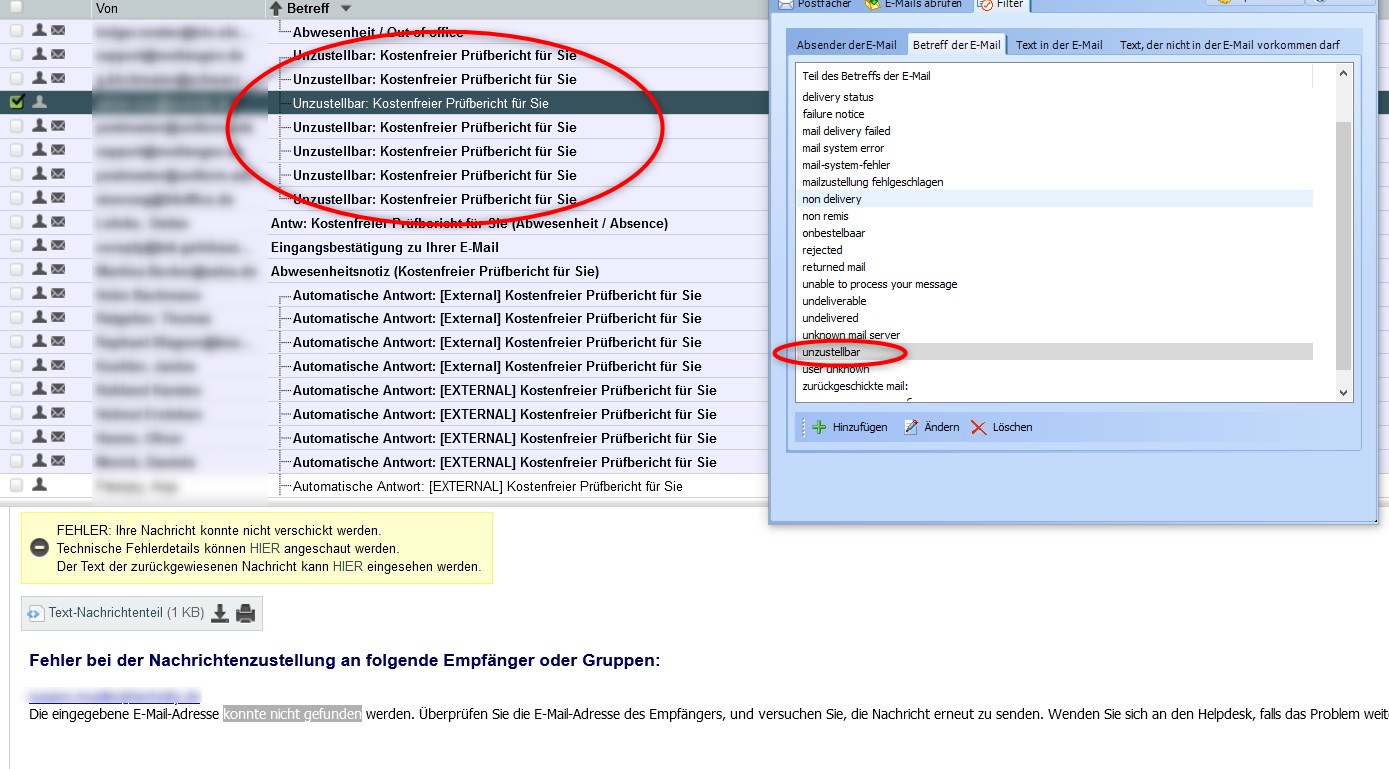
Task: Click the envelope icon in the Abwesenheitsnotiz row
Action: [58, 270]
